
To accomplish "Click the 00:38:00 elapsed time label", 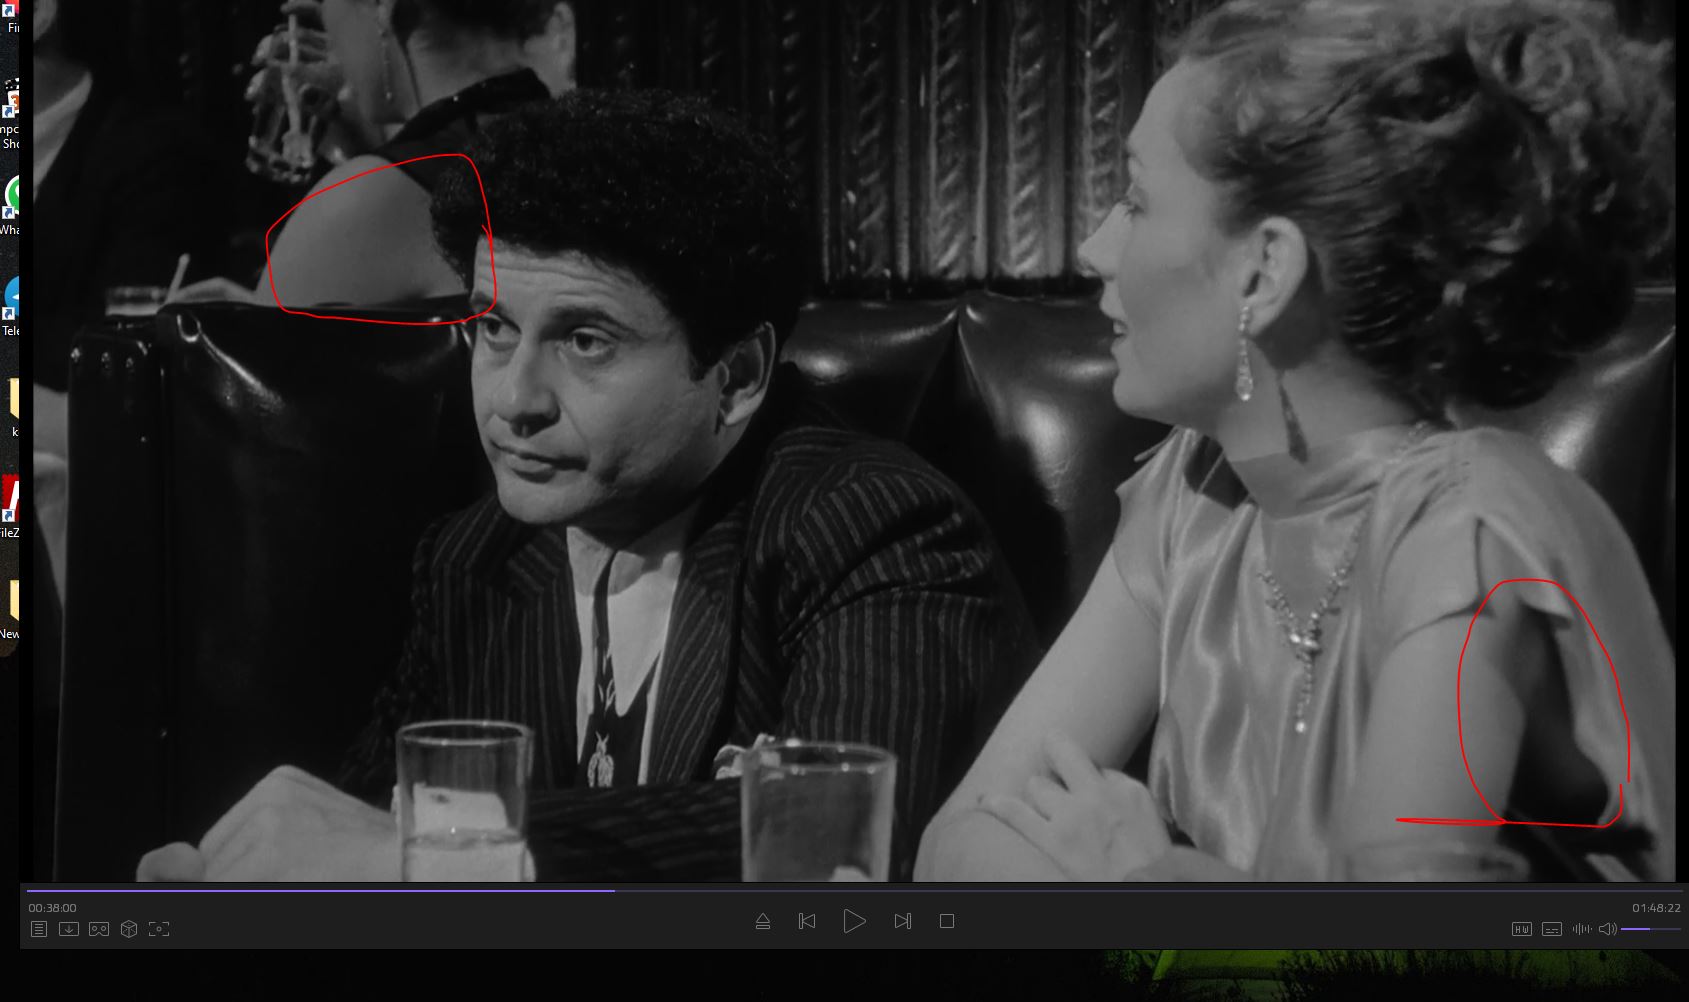I will [52, 908].
